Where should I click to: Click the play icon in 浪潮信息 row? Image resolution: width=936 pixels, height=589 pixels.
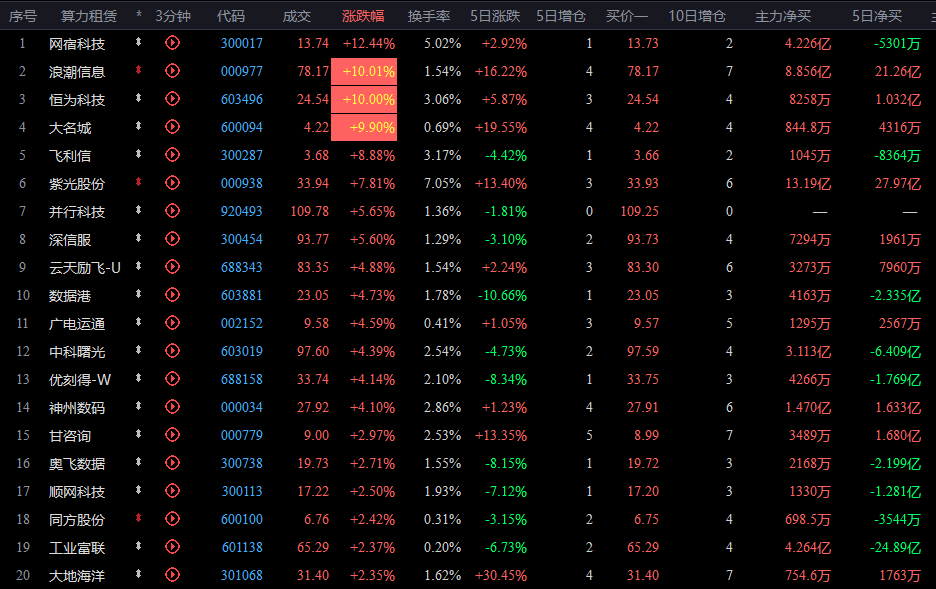click(x=172, y=70)
